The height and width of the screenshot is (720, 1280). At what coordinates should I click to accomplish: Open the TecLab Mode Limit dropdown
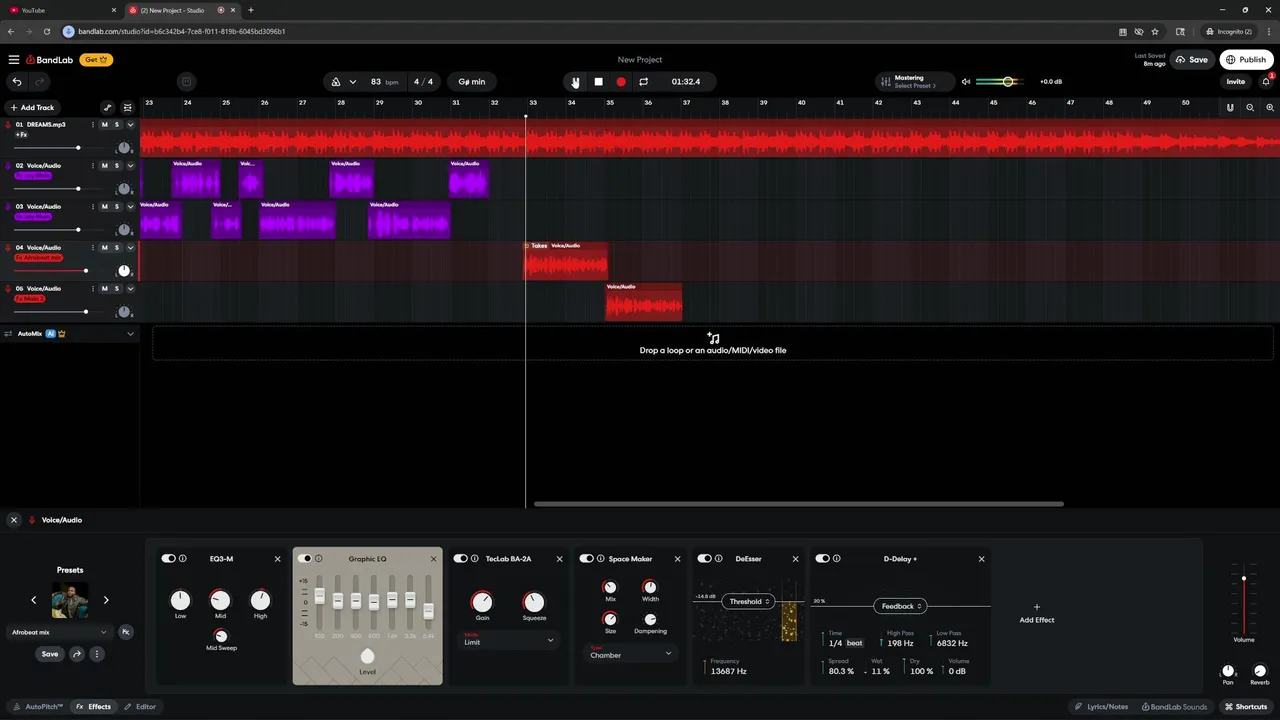508,639
